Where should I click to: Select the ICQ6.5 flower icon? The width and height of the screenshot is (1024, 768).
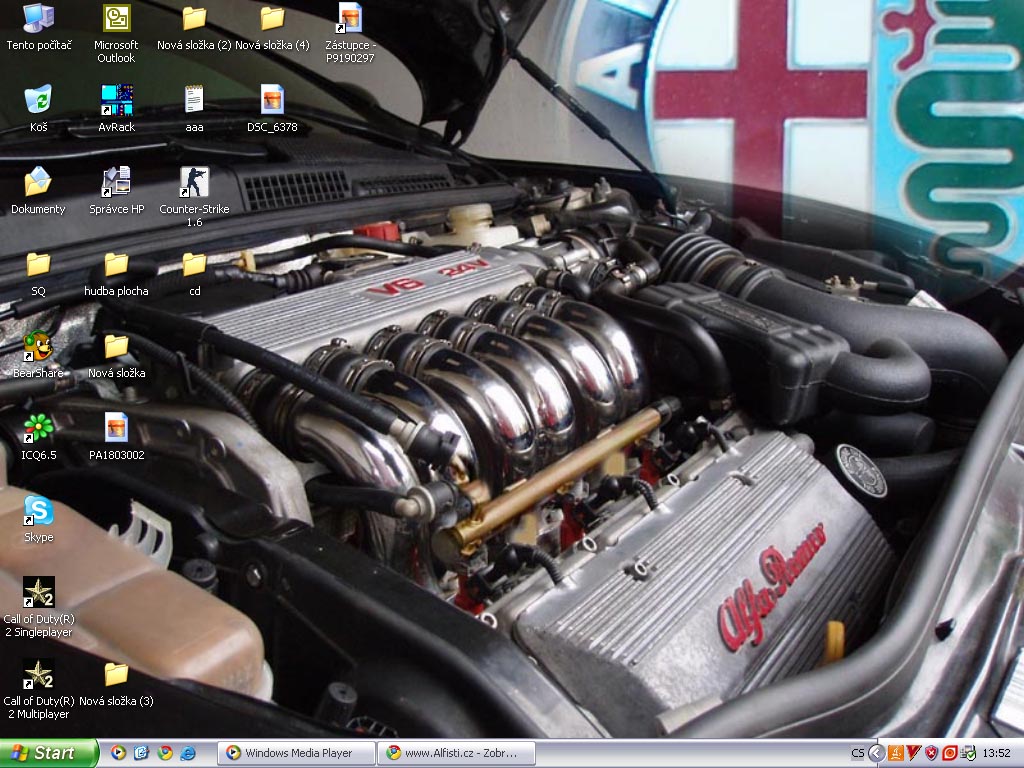(x=38, y=428)
